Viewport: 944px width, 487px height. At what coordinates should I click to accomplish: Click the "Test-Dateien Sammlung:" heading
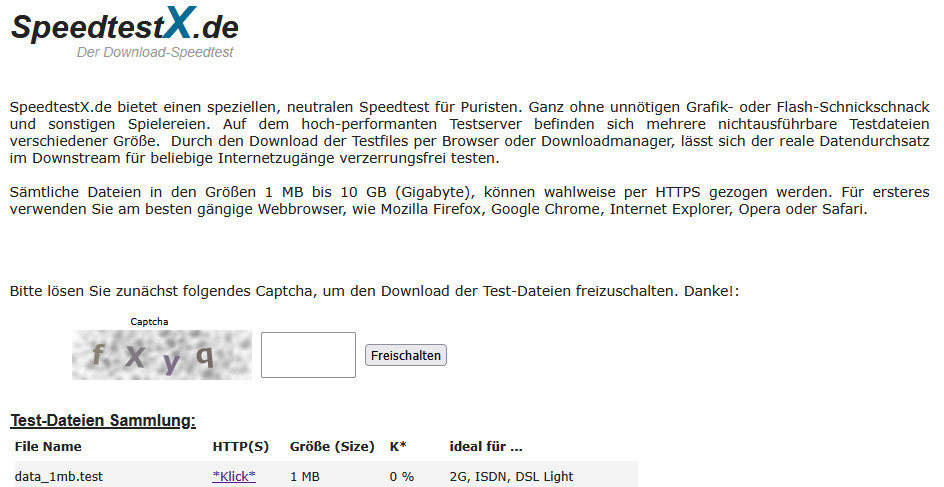[103, 420]
